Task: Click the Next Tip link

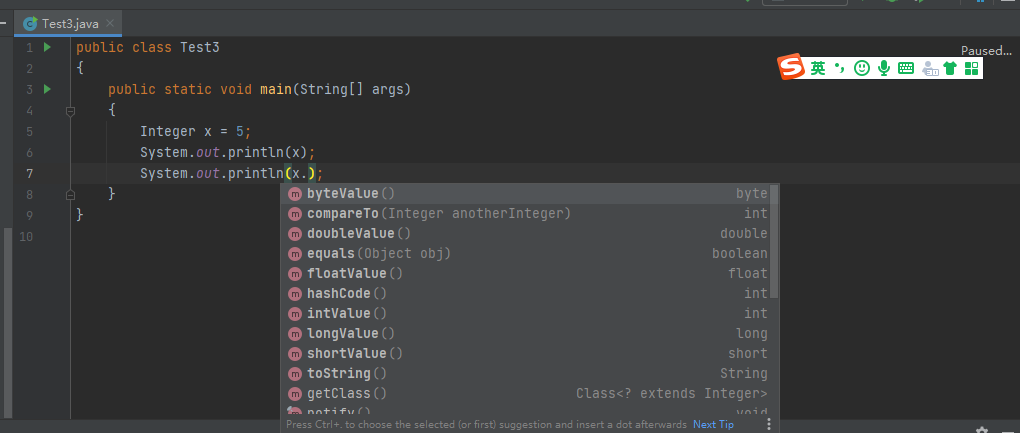Action: (713, 424)
